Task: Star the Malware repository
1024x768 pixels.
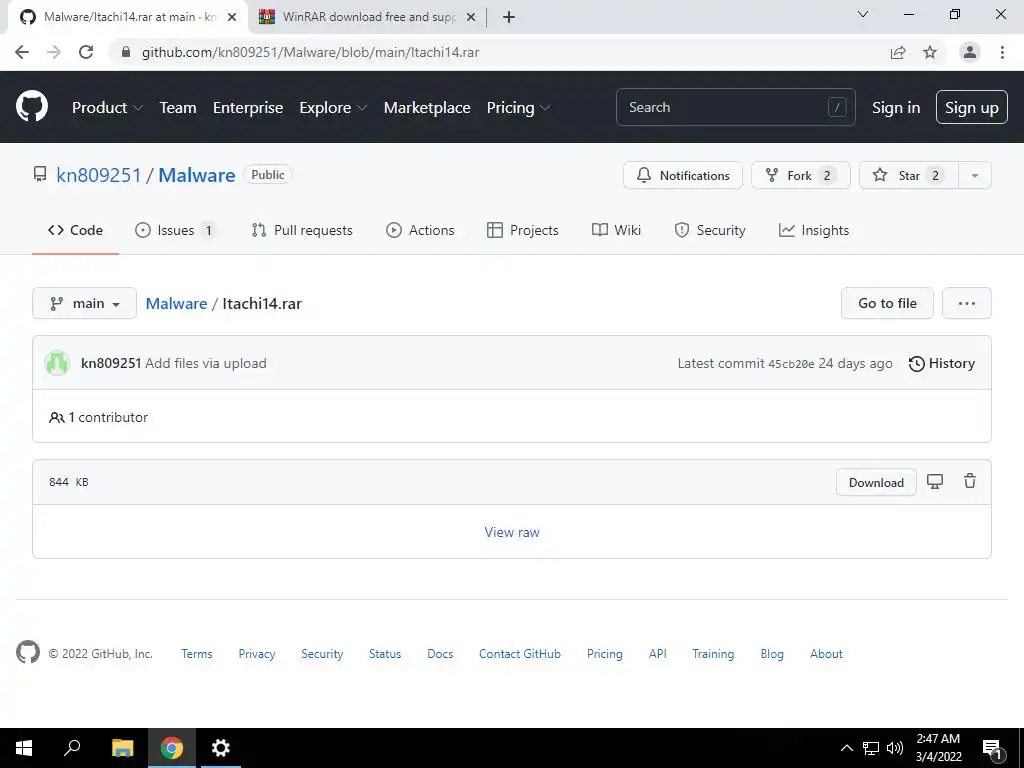Action: [x=908, y=175]
